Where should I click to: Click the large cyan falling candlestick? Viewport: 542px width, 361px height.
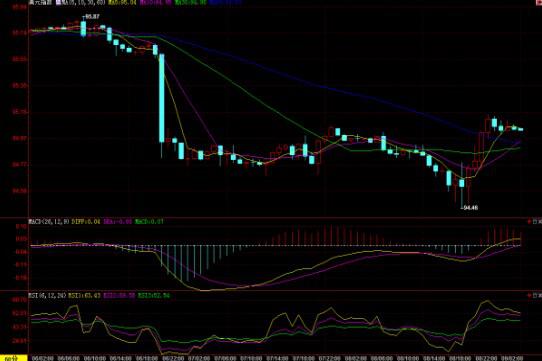tap(161, 98)
